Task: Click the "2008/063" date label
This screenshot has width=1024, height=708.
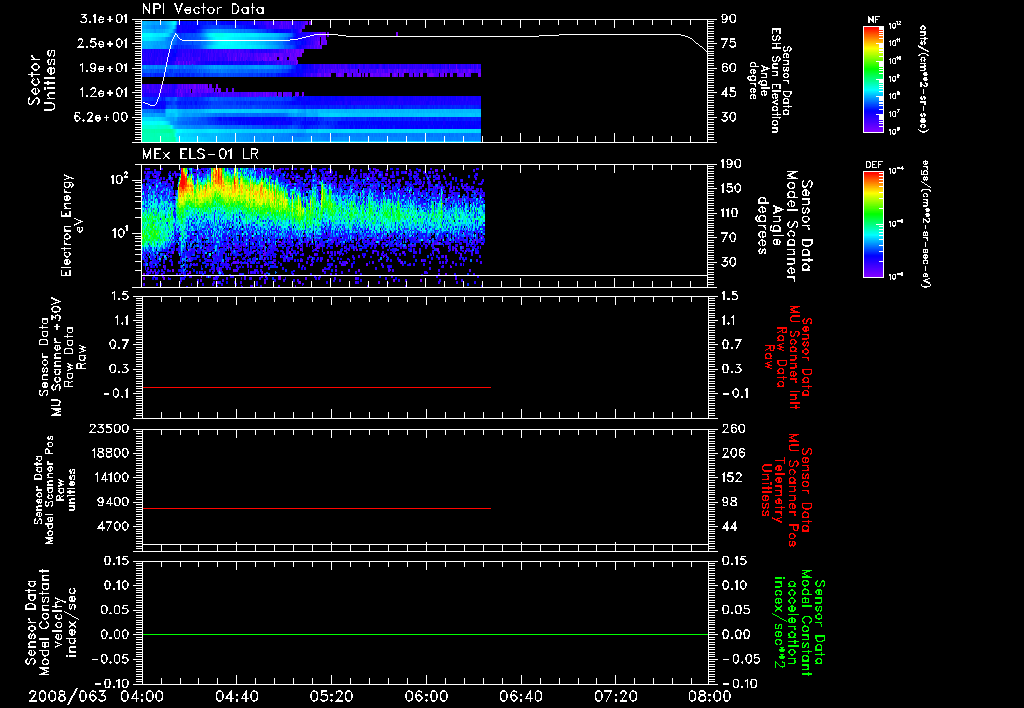Action: (67, 696)
